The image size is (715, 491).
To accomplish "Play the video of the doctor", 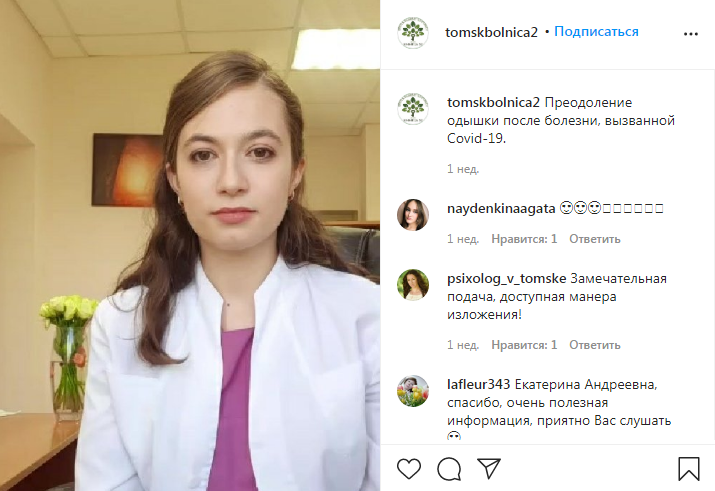I will point(190,245).
